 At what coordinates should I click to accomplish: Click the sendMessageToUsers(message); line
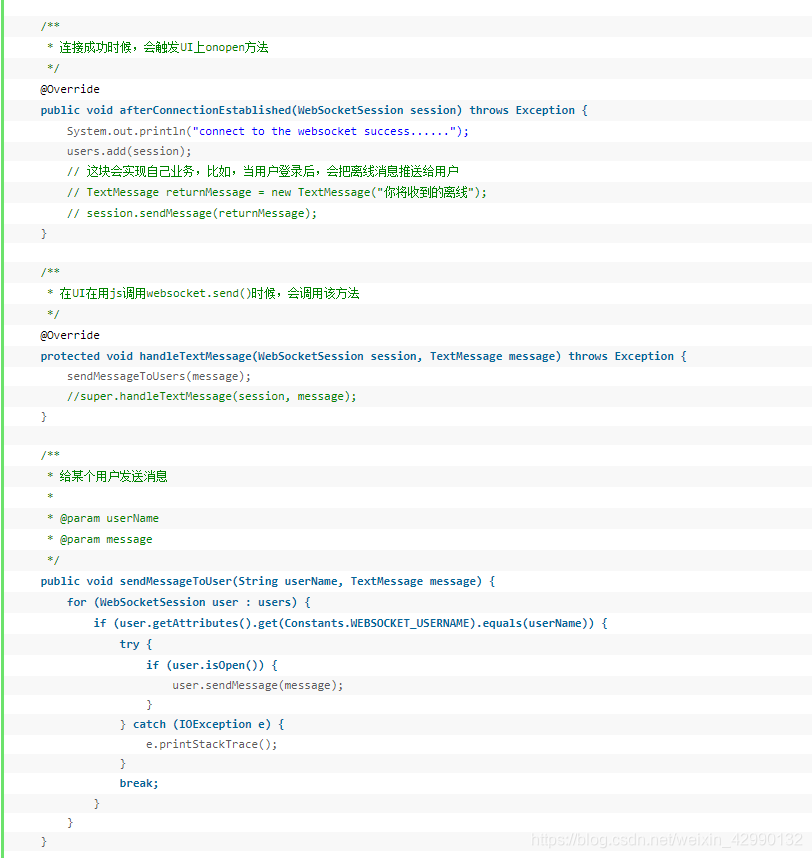pyautogui.click(x=159, y=376)
